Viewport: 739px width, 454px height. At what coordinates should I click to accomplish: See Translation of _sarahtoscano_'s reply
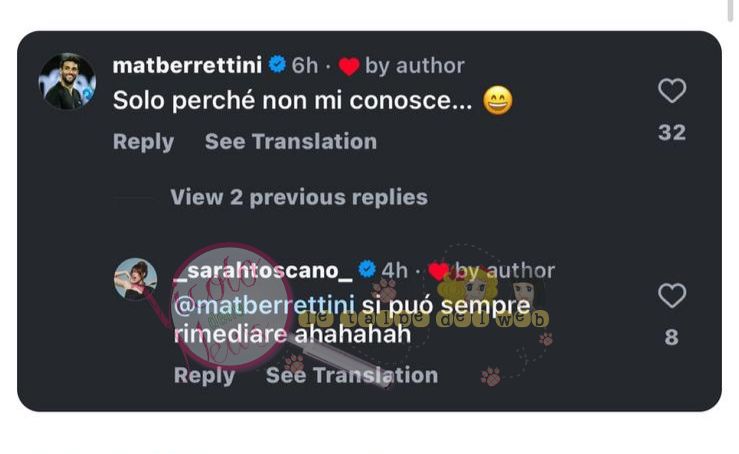click(352, 375)
